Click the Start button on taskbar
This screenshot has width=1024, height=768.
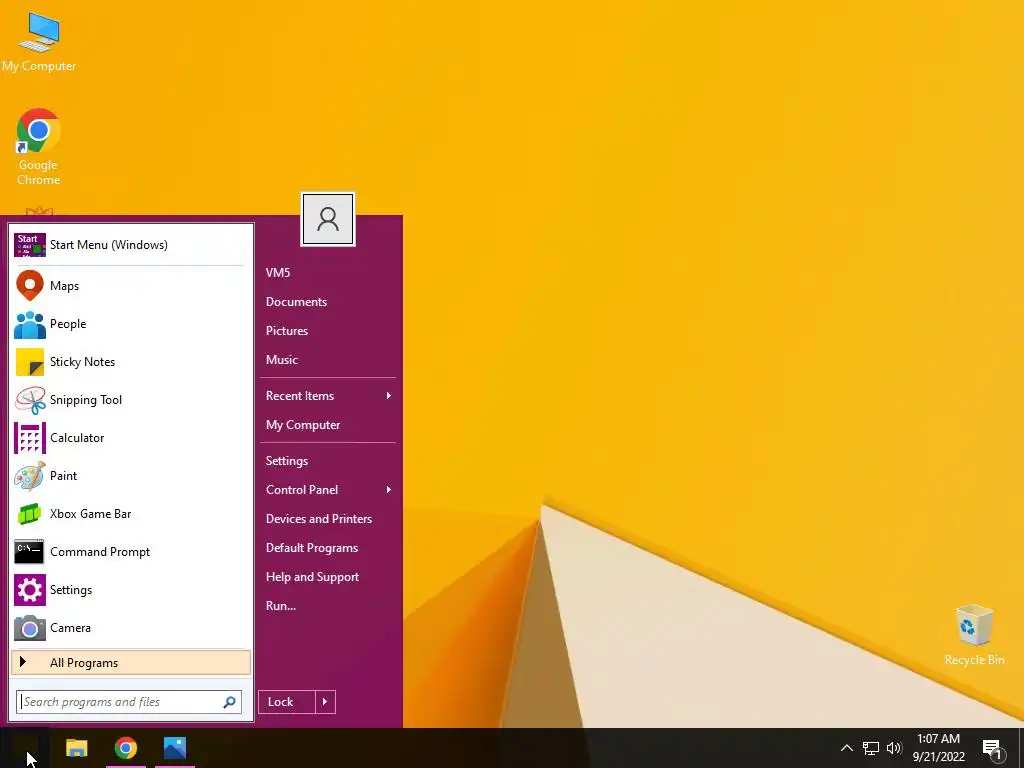coord(25,748)
